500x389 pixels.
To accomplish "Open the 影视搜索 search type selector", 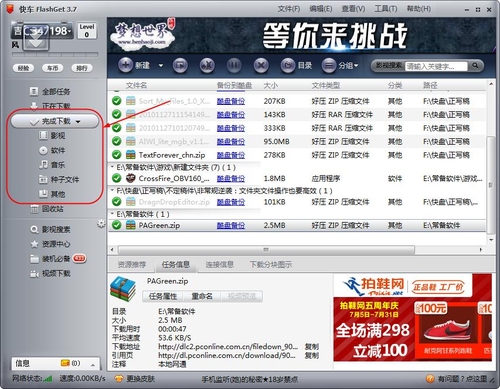I will pyautogui.click(x=389, y=66).
